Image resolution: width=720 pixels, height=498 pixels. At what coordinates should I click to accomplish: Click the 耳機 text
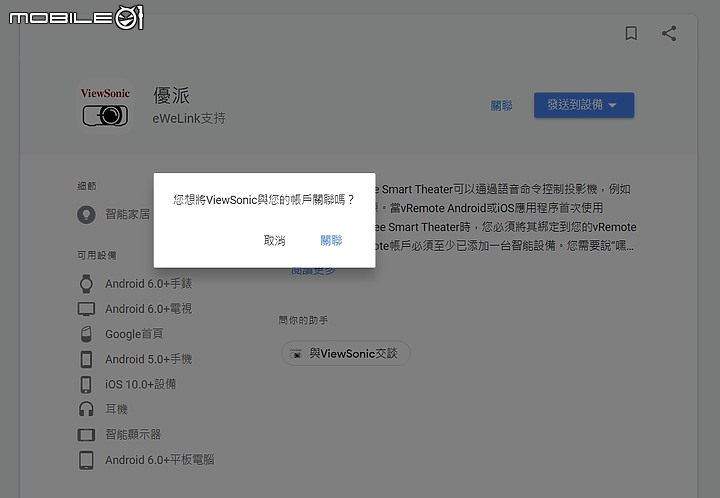pyautogui.click(x=117, y=409)
